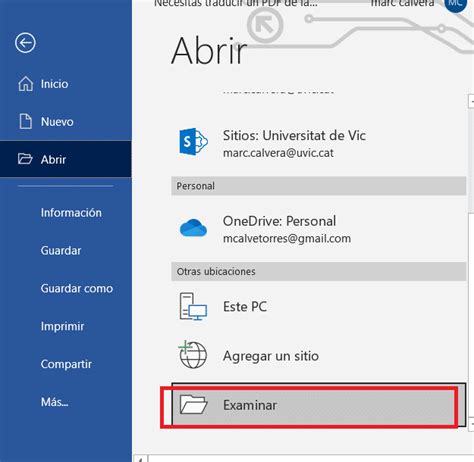Screen dimensions: 474x462
Task: Open the Compartir page
Action: pyautogui.click(x=66, y=364)
